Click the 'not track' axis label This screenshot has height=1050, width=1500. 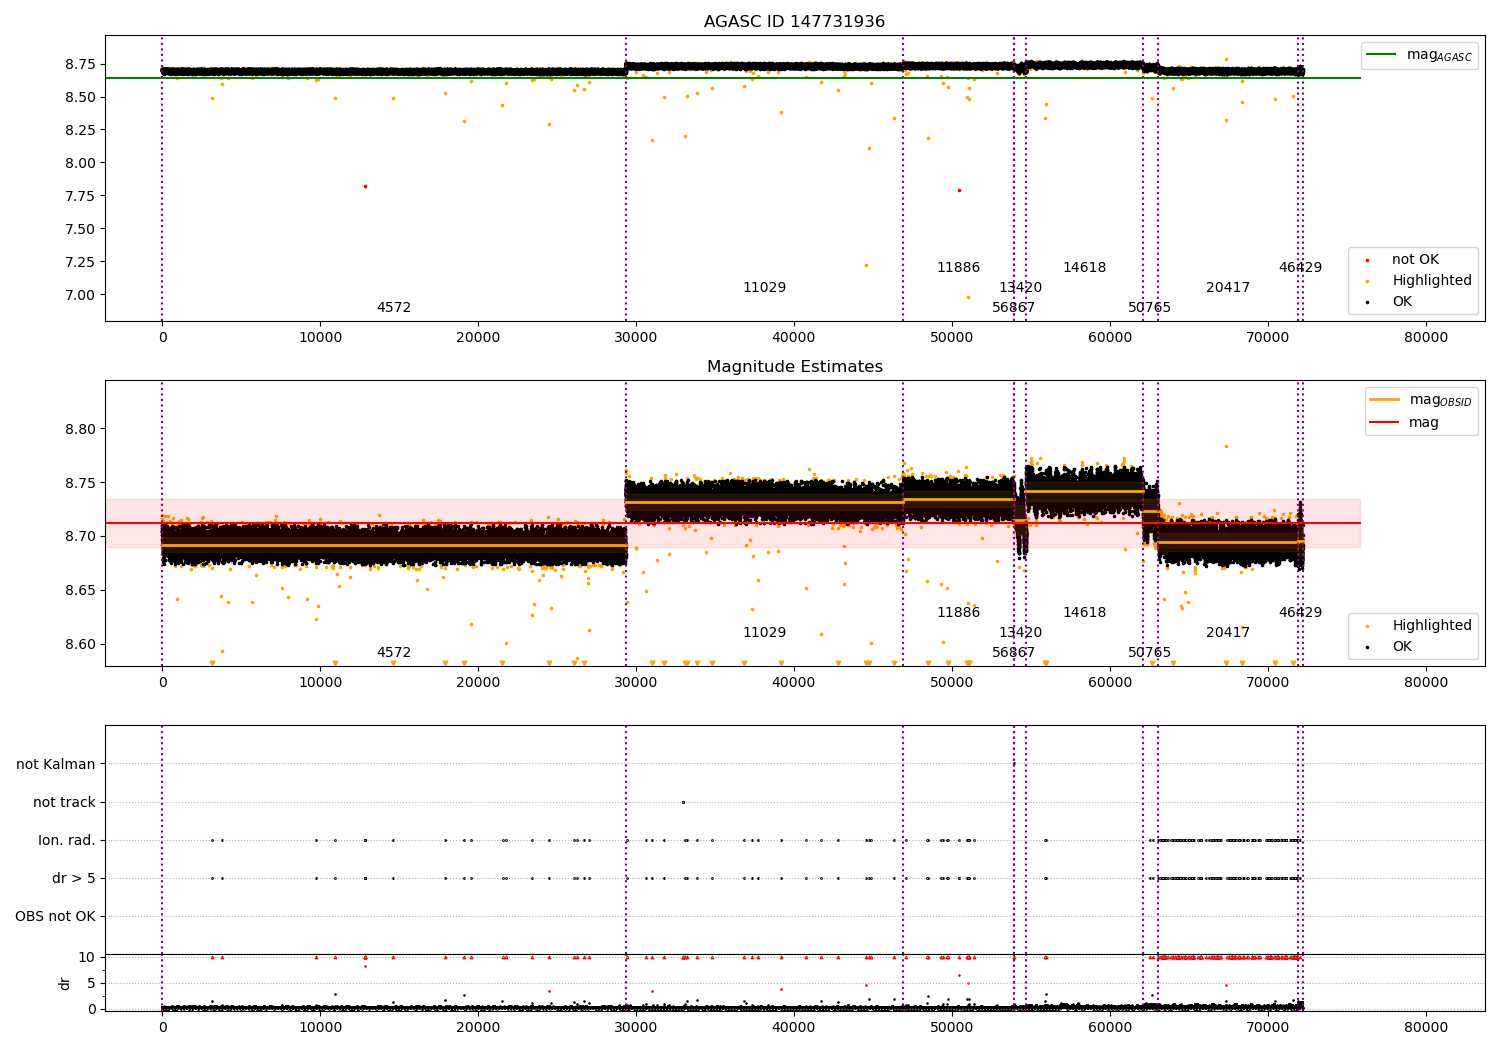click(x=64, y=802)
